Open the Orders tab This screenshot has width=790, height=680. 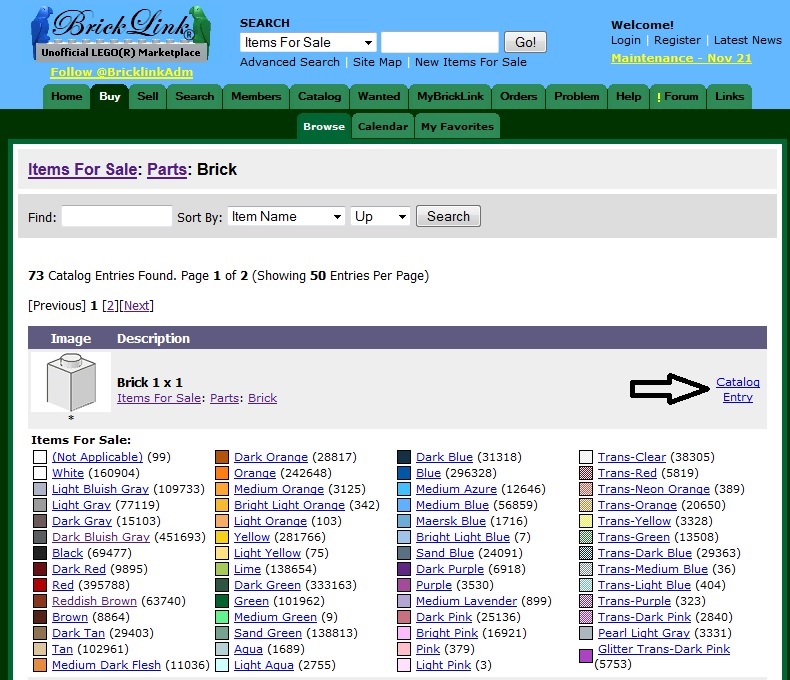click(518, 96)
